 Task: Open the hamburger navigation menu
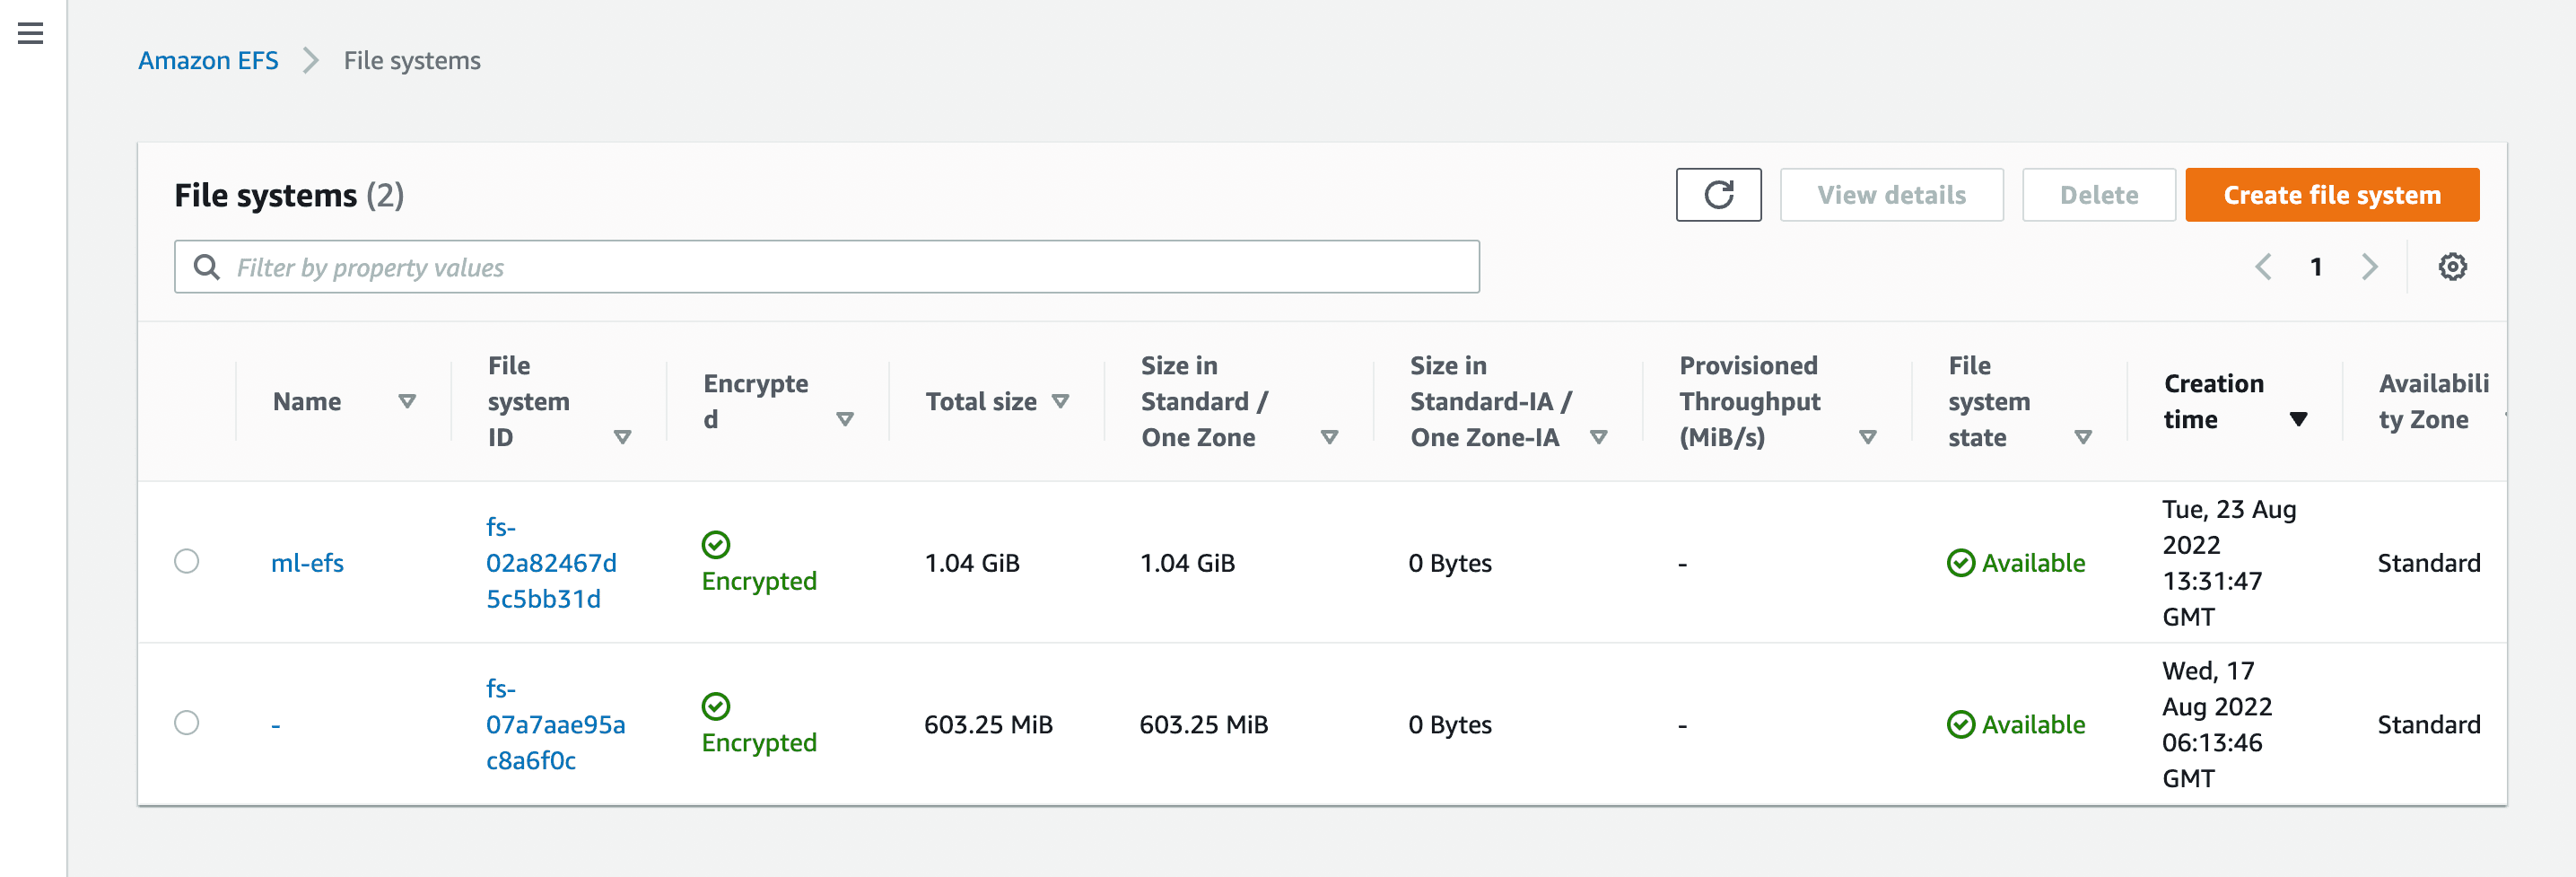pyautogui.click(x=31, y=33)
